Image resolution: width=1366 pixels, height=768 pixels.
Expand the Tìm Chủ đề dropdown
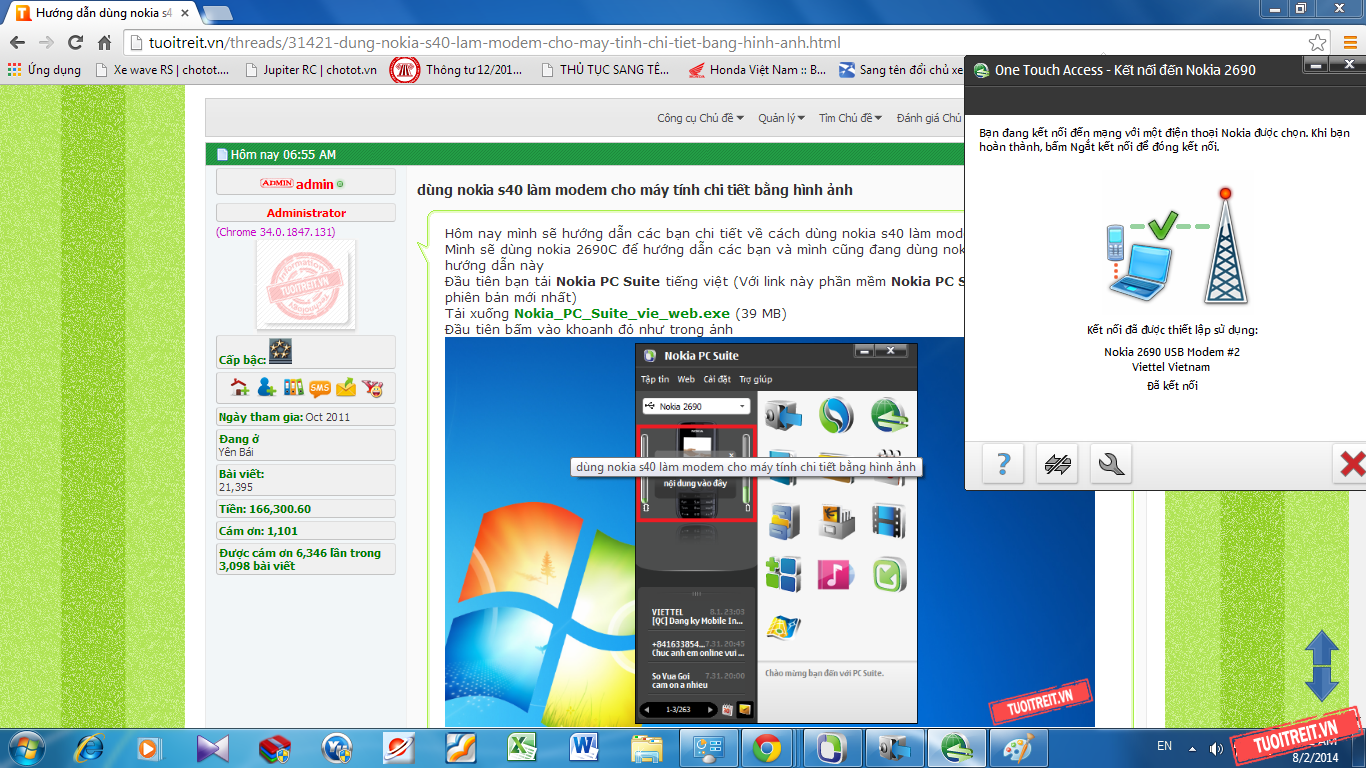pyautogui.click(x=850, y=118)
